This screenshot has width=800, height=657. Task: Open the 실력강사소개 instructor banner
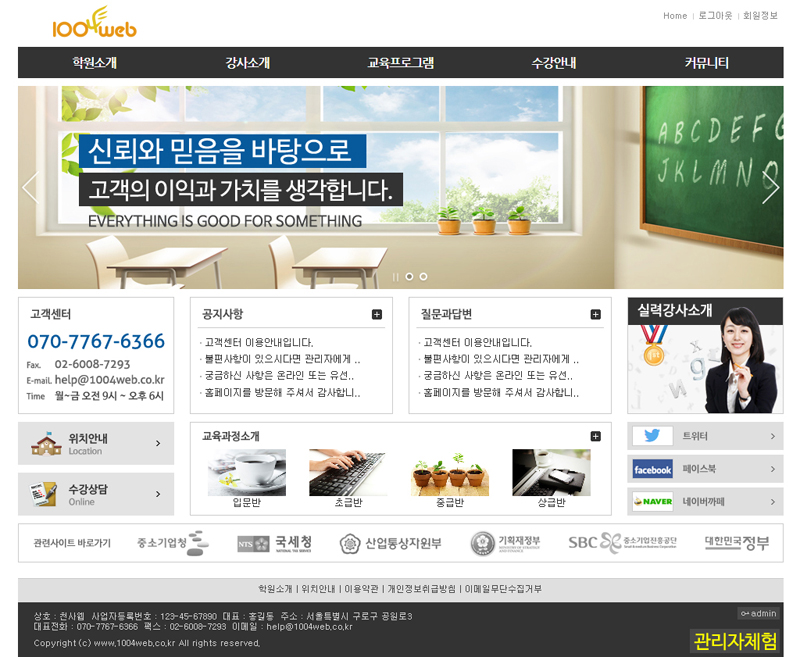point(705,355)
